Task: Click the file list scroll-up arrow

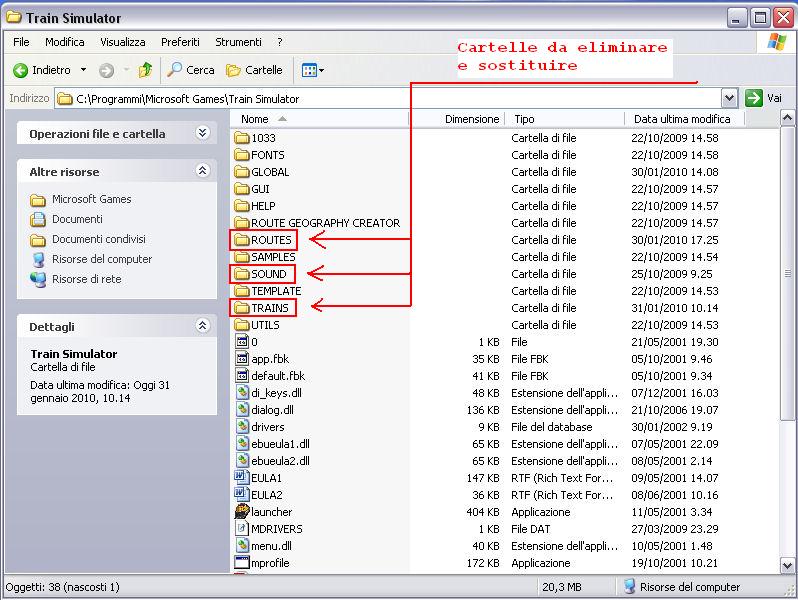Action: pyautogui.click(x=787, y=118)
